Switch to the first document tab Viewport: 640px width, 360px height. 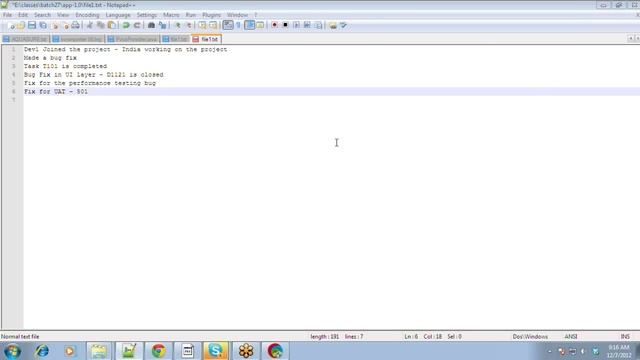tap(25, 39)
